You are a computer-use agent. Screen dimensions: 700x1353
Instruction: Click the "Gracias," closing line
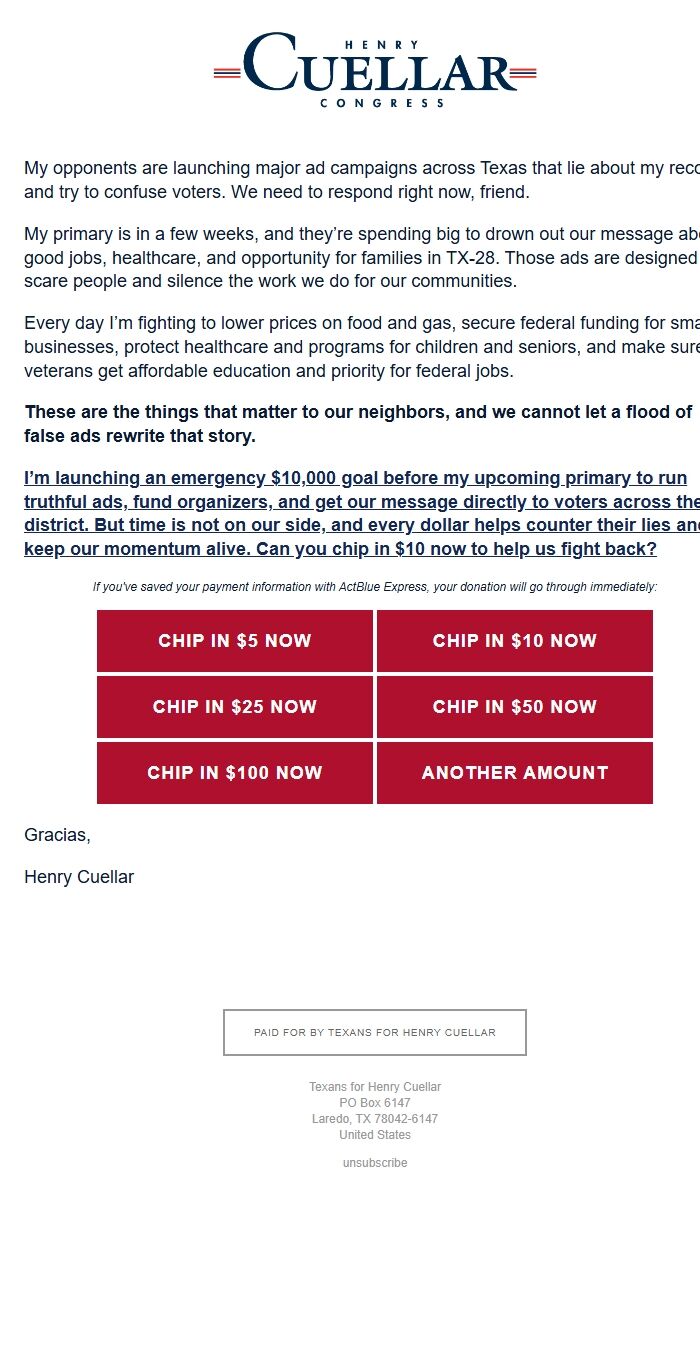pyautogui.click(x=57, y=834)
